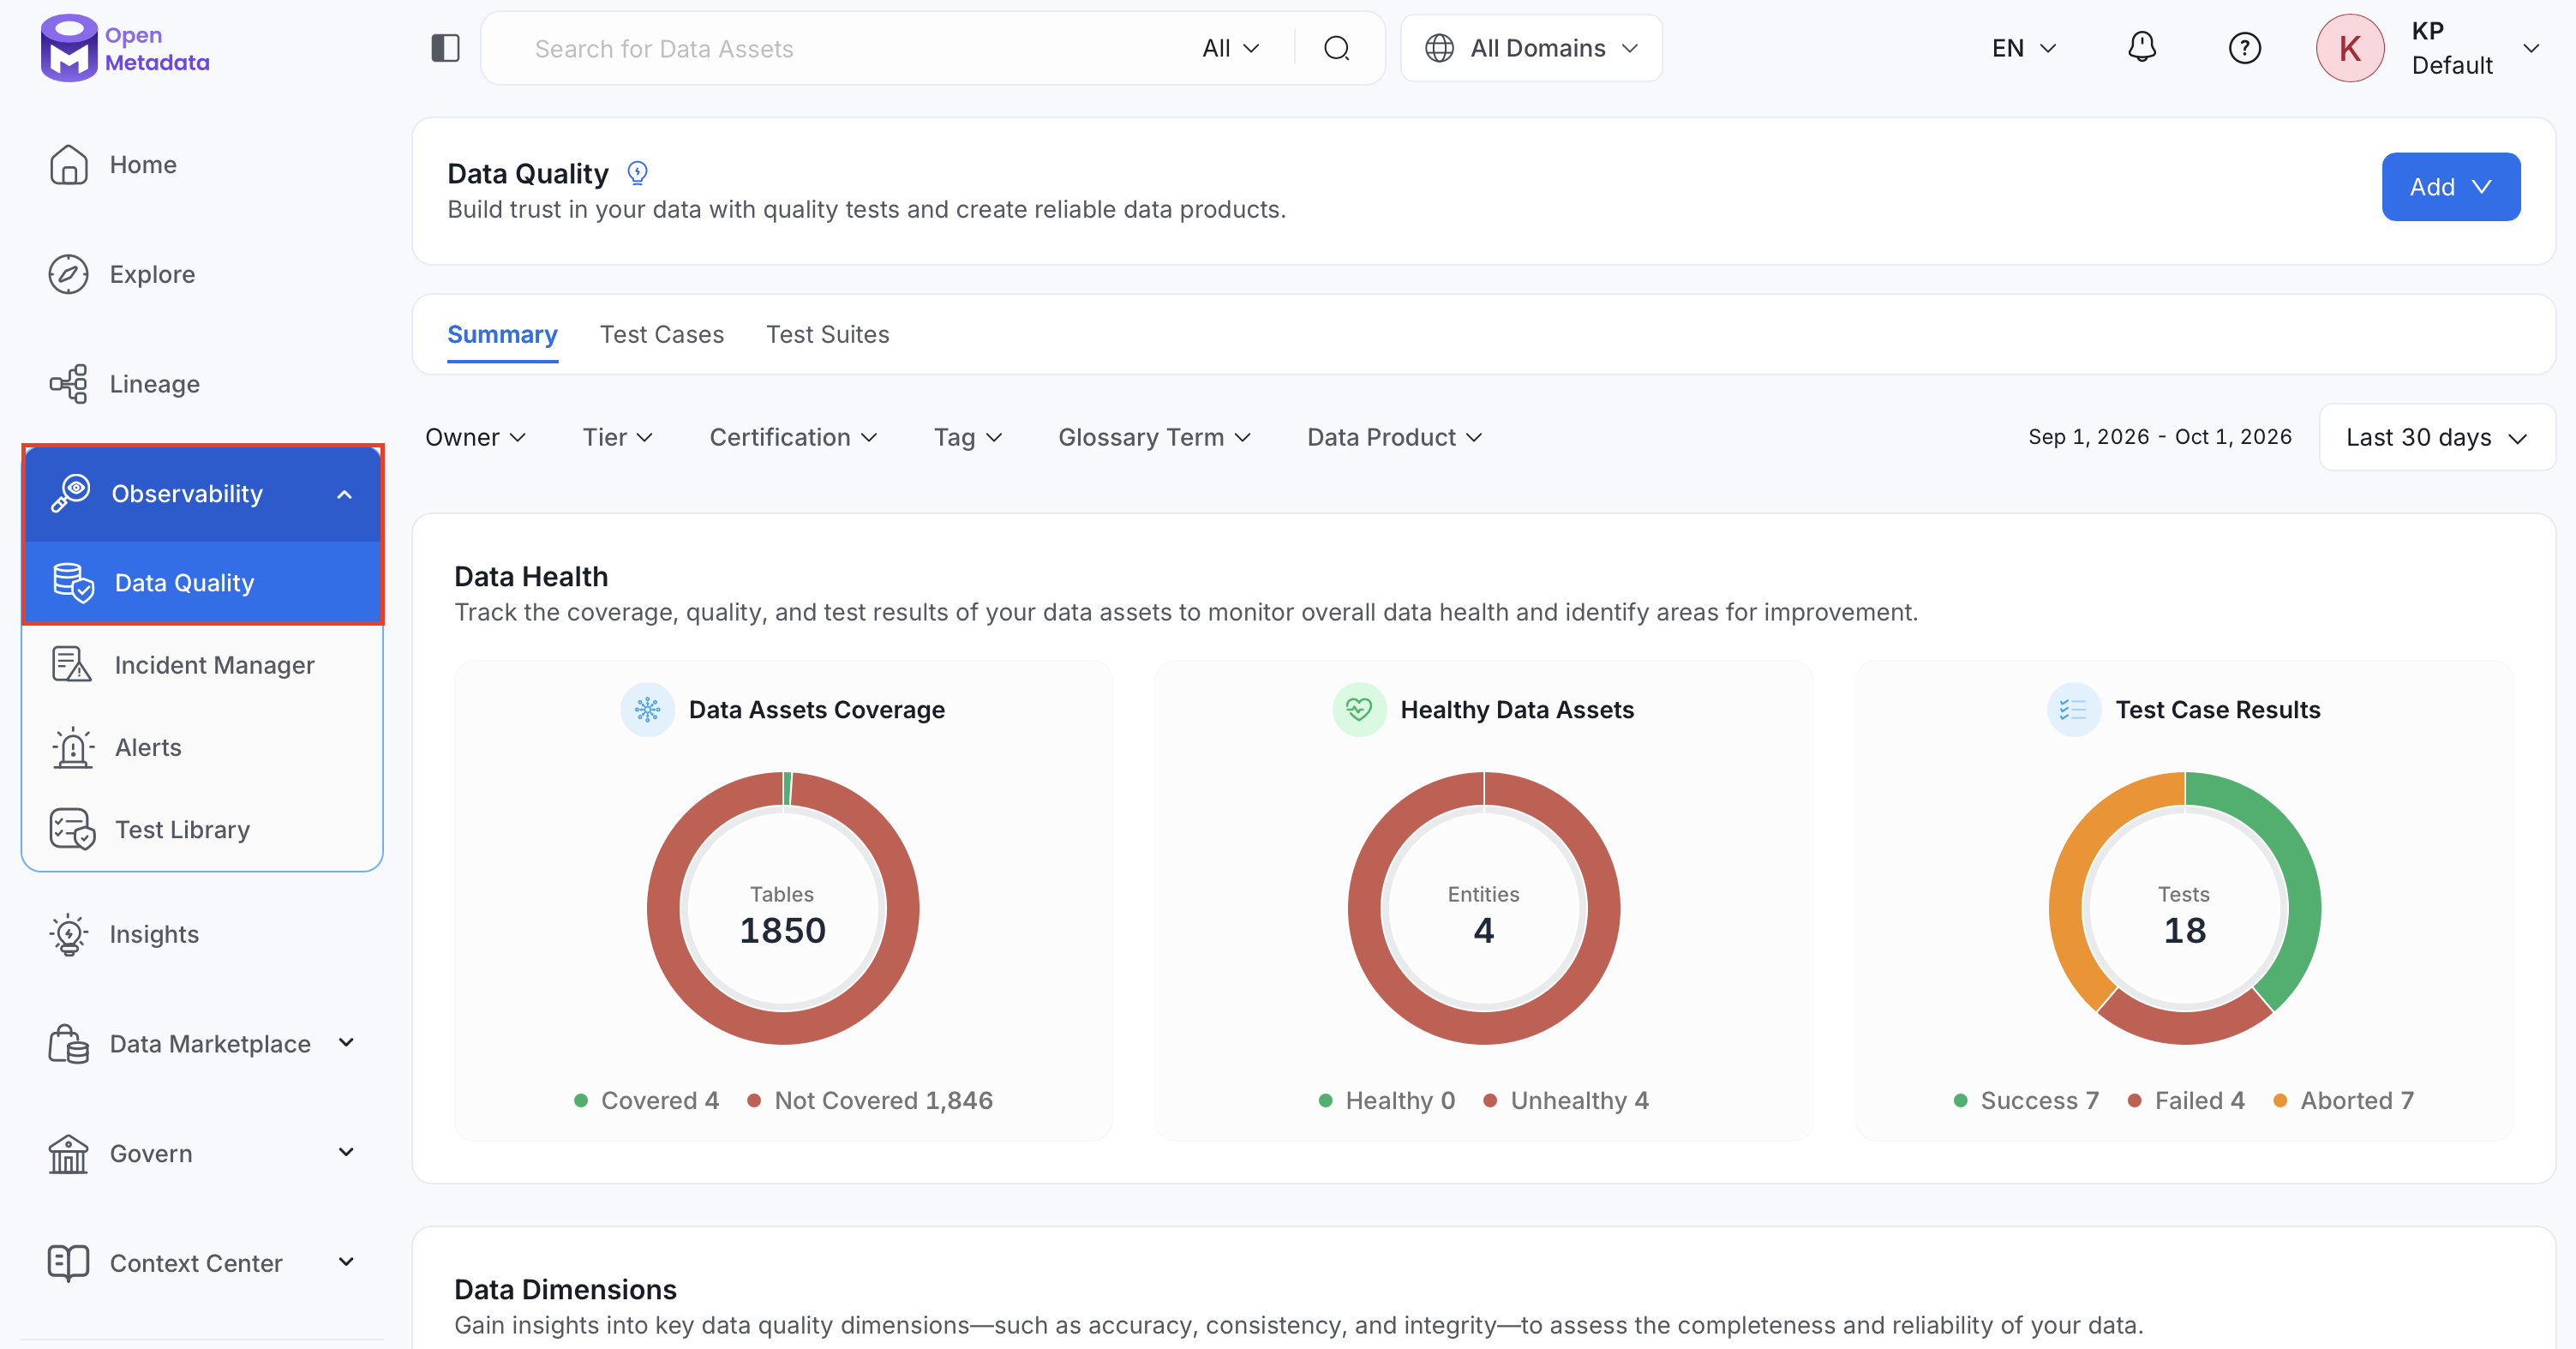Click the KP user avatar

[x=2350, y=48]
